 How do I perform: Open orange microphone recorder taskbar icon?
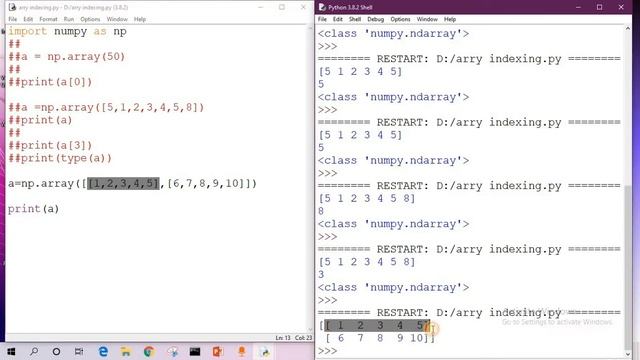pos(242,351)
